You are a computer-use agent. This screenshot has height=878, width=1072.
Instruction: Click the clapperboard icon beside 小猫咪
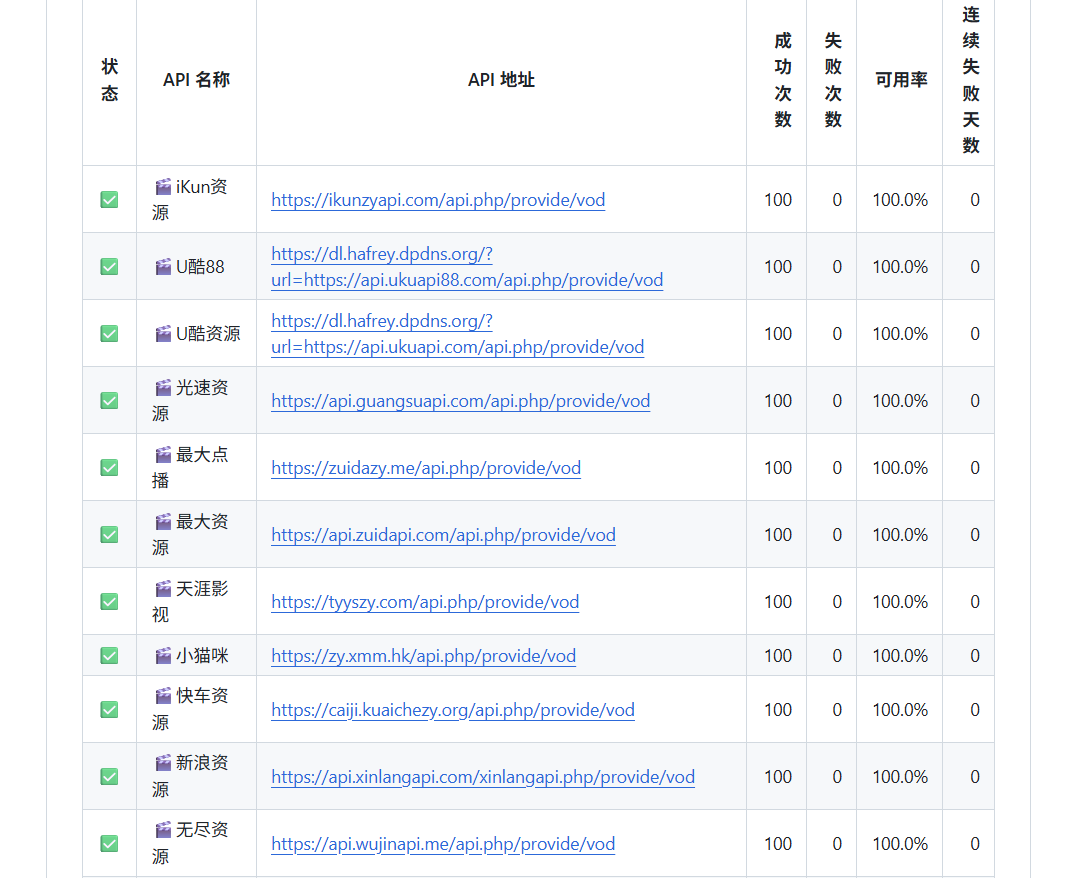coord(163,656)
